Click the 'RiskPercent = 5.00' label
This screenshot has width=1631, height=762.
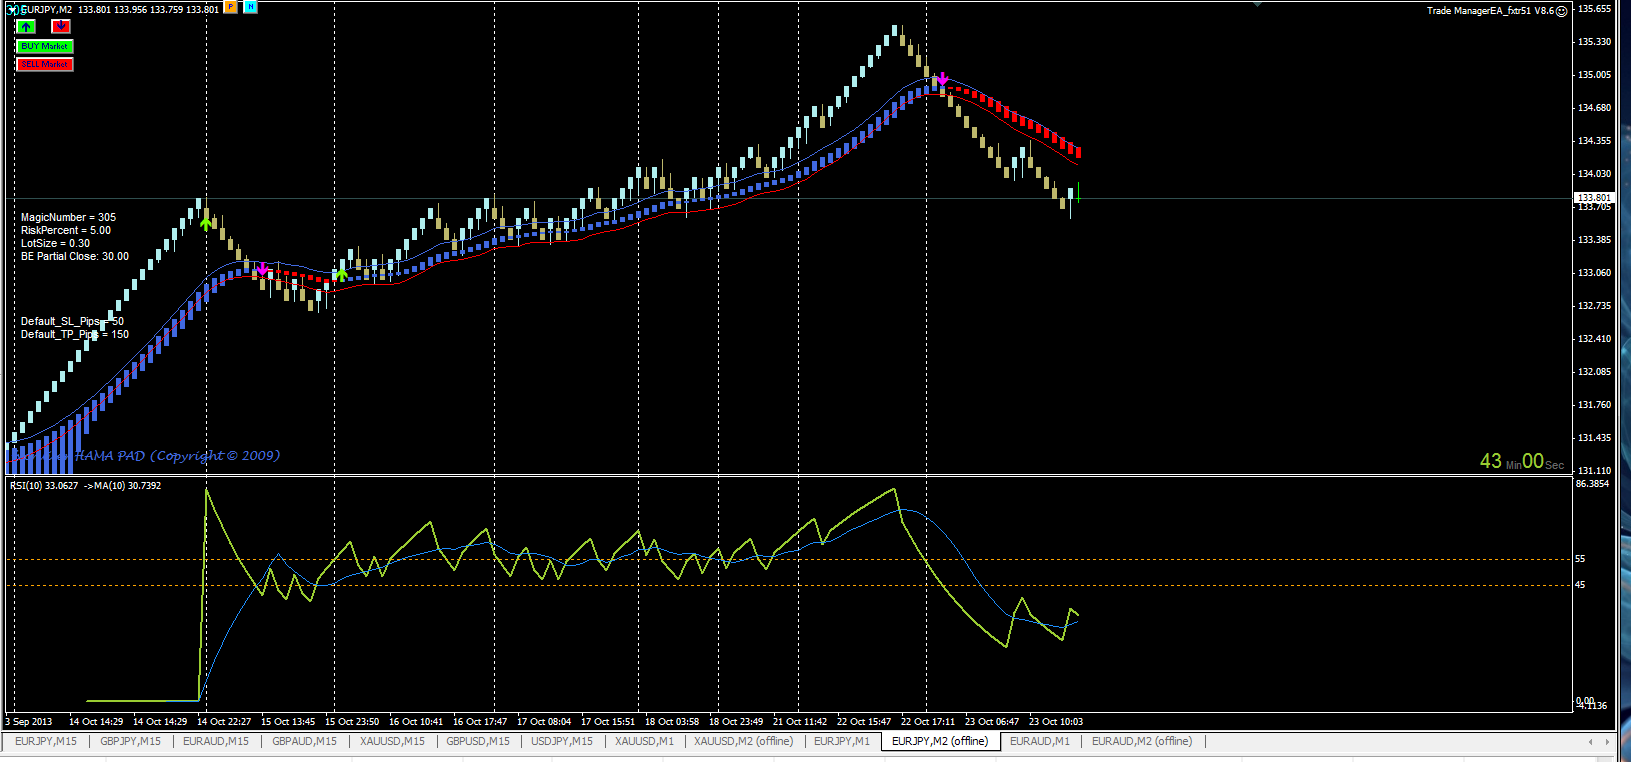(66, 230)
